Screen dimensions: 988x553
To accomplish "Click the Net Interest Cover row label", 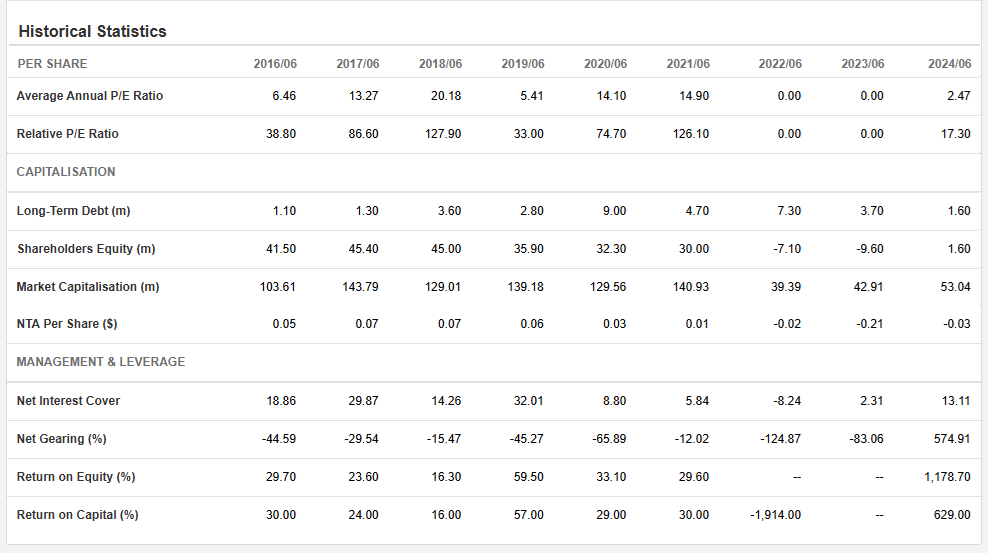I will [68, 401].
